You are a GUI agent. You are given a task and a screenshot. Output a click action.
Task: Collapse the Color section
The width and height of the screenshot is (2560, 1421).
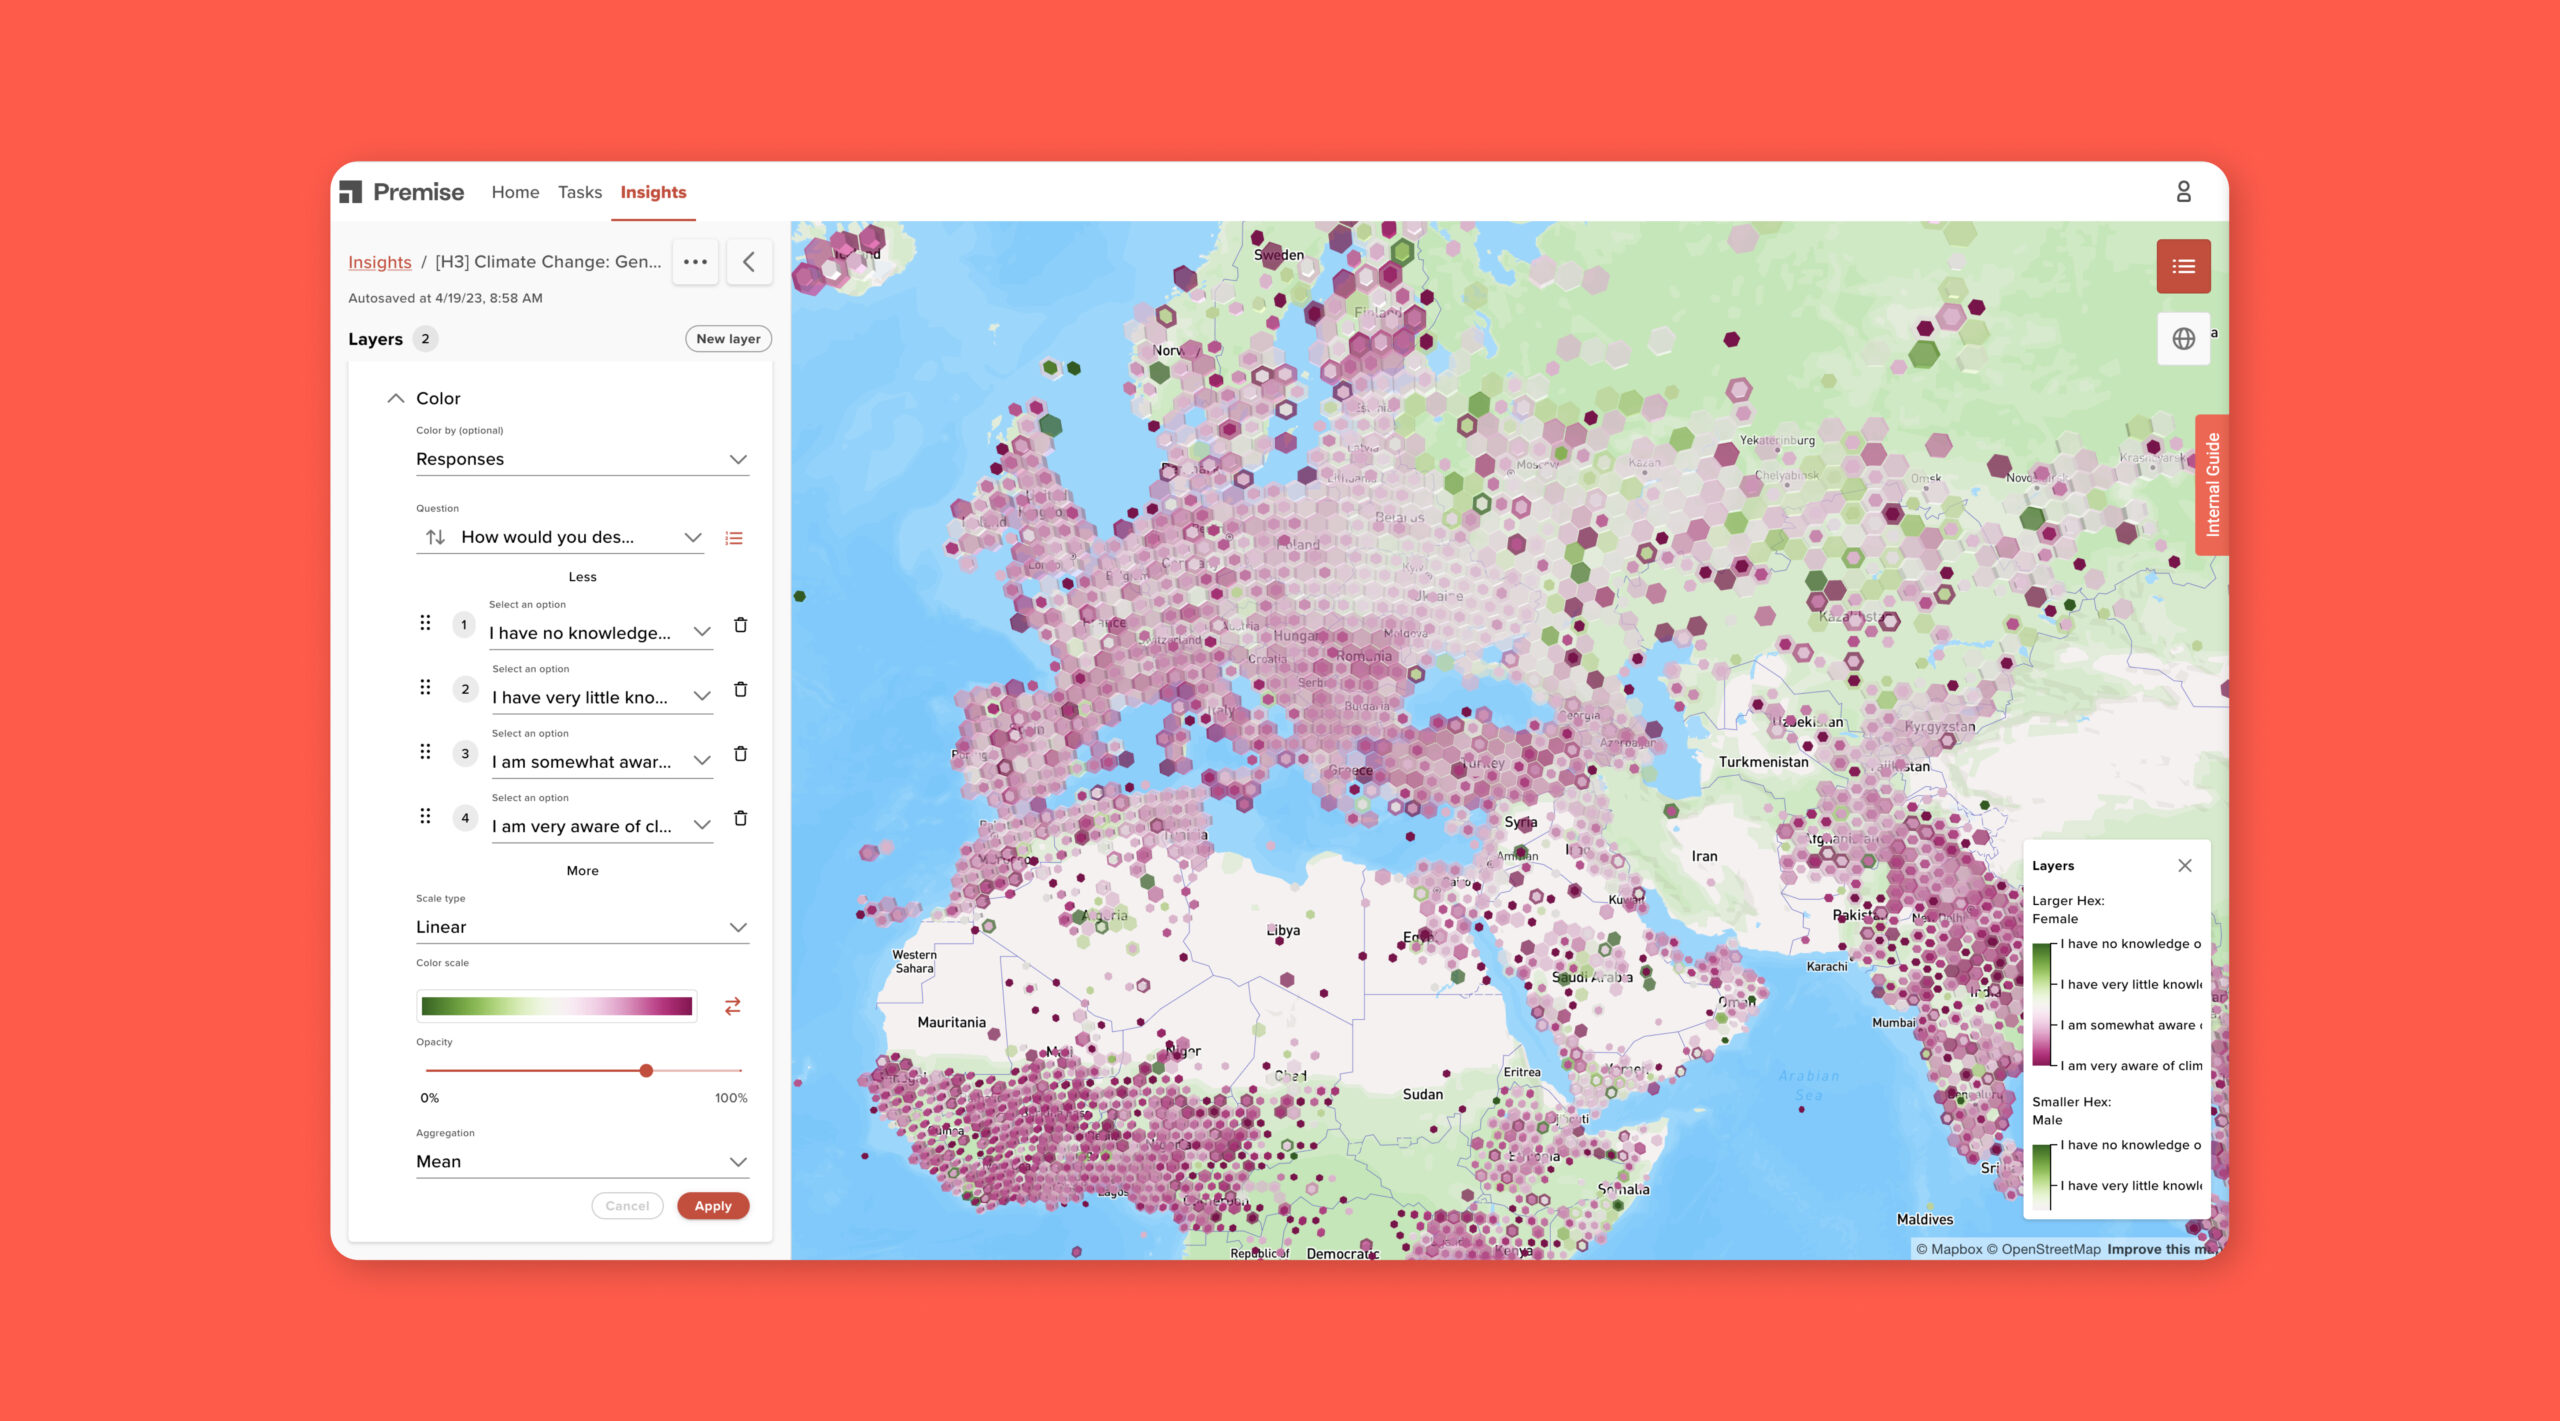396,398
